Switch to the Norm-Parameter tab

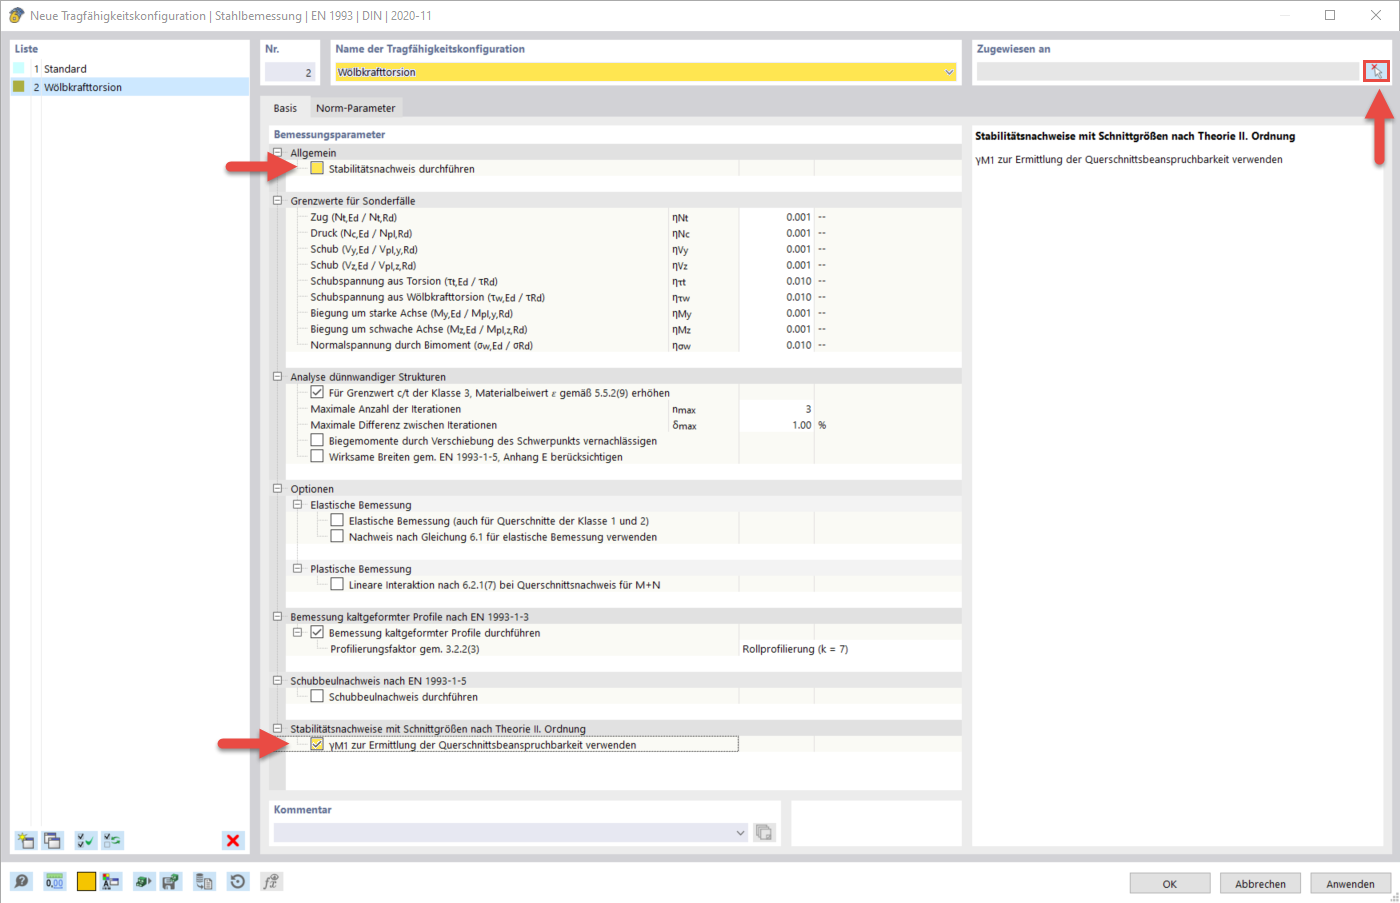tap(355, 108)
